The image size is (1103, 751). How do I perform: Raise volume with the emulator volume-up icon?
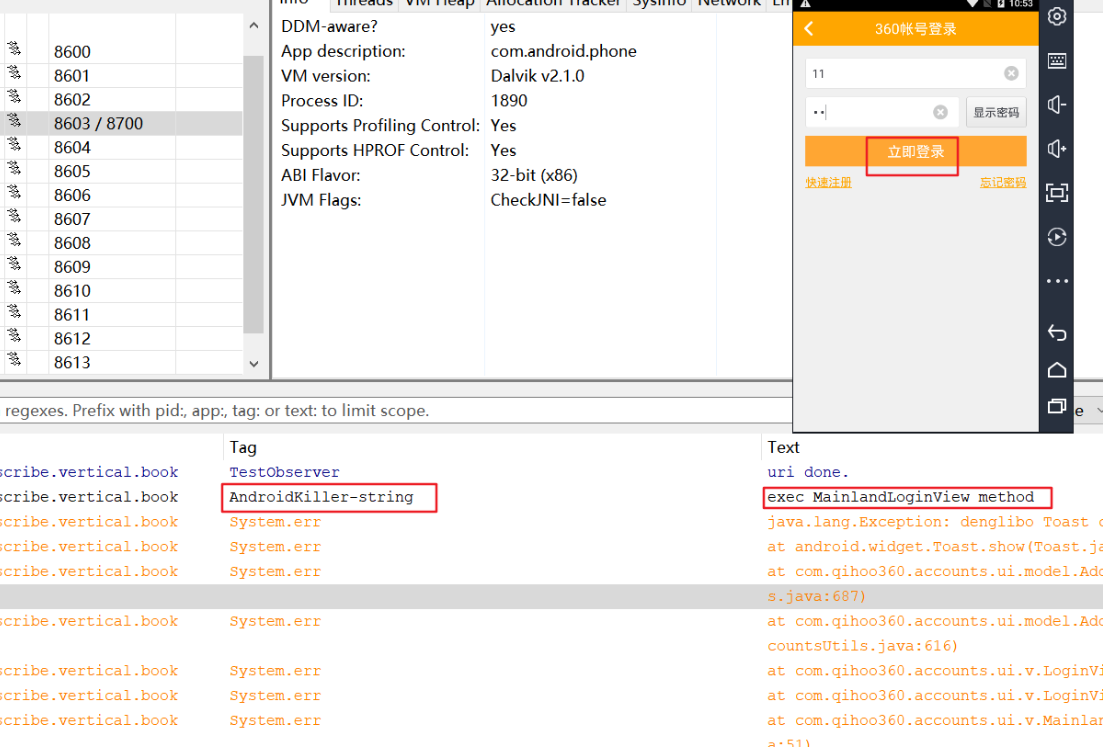click(x=1057, y=148)
